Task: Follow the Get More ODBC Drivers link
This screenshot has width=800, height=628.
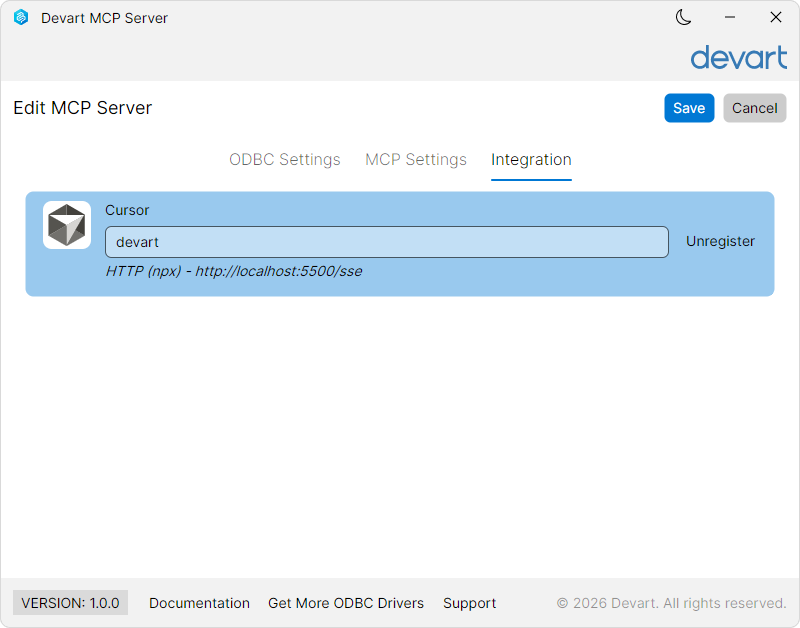Action: 346,603
